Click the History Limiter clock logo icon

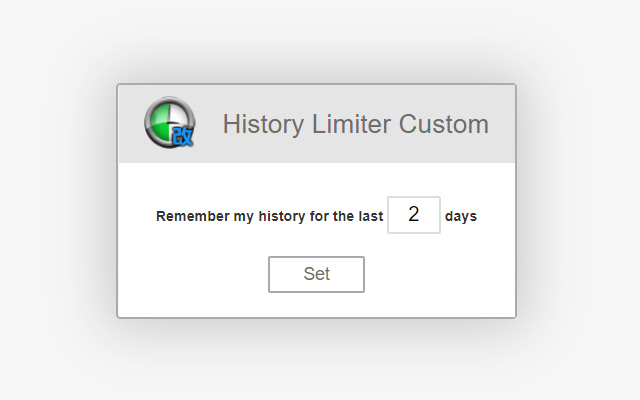[x=169, y=122]
